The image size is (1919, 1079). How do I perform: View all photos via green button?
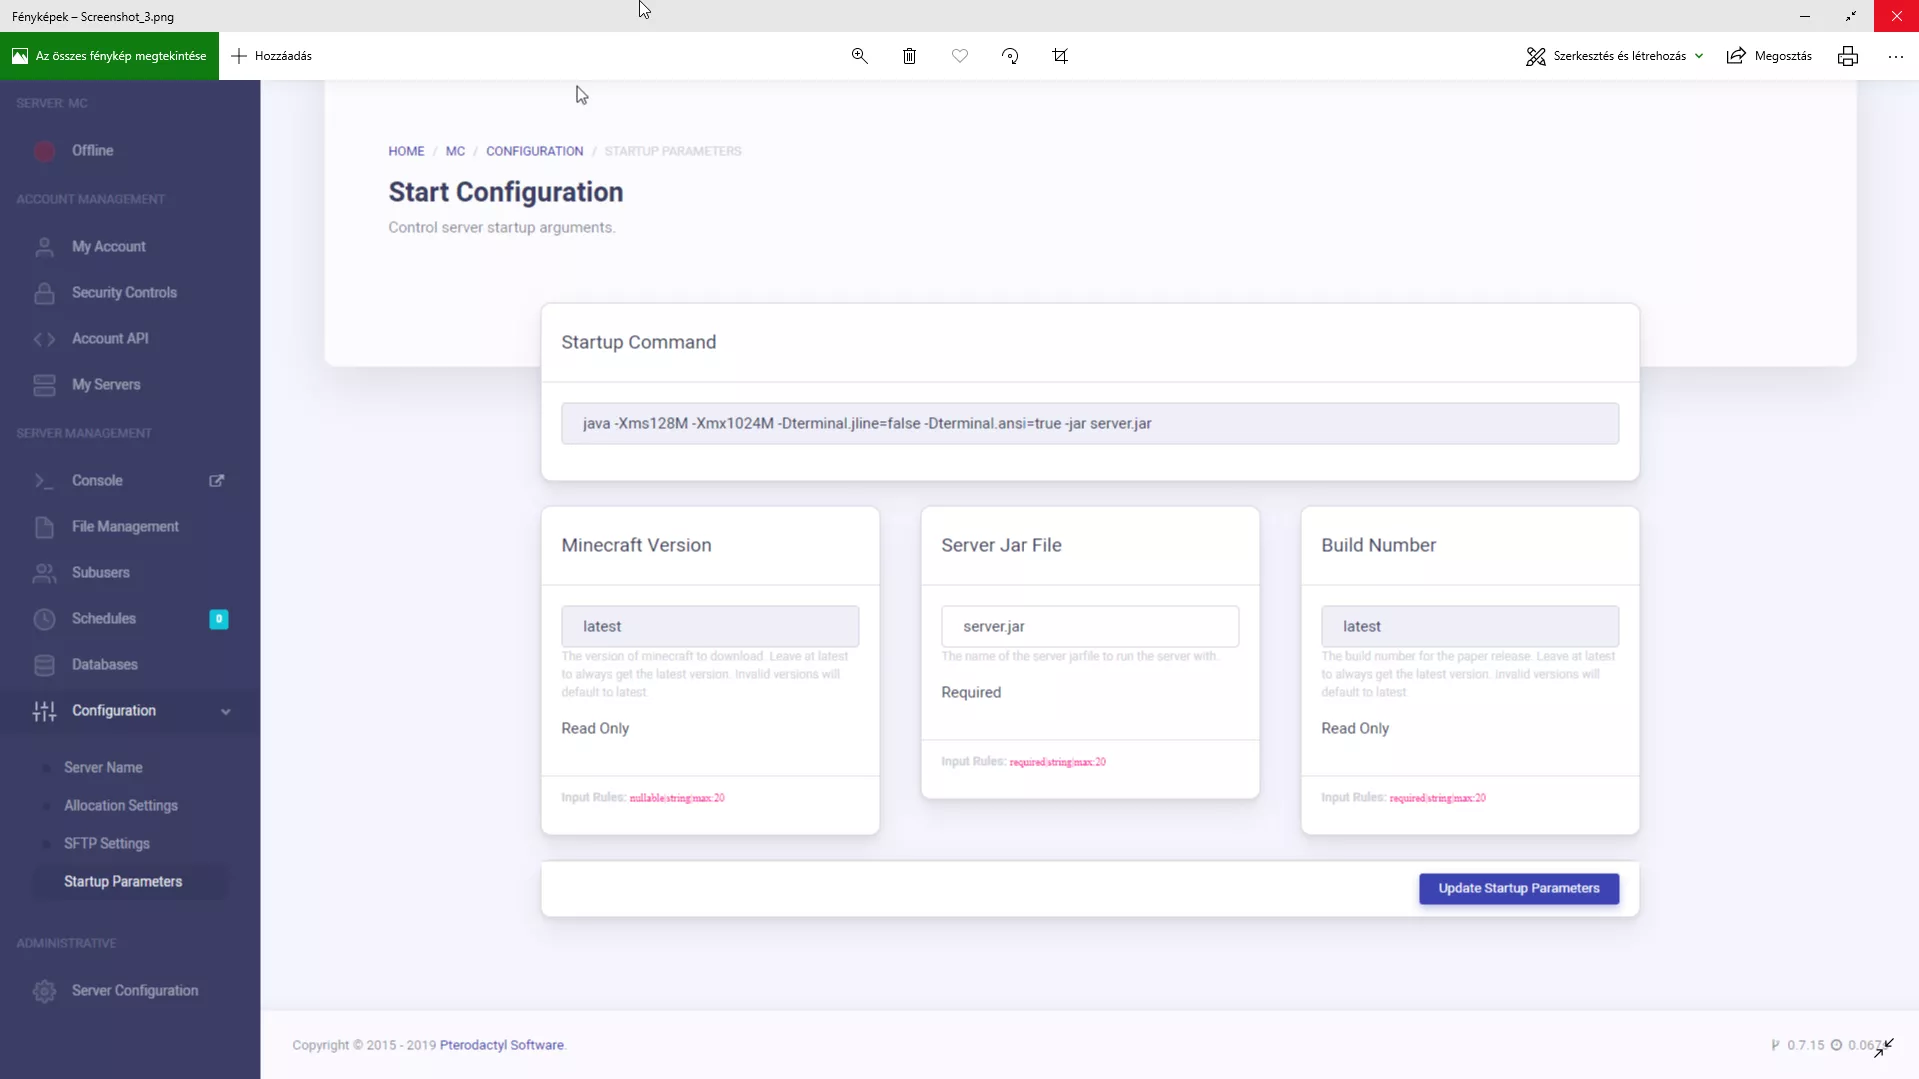click(109, 56)
